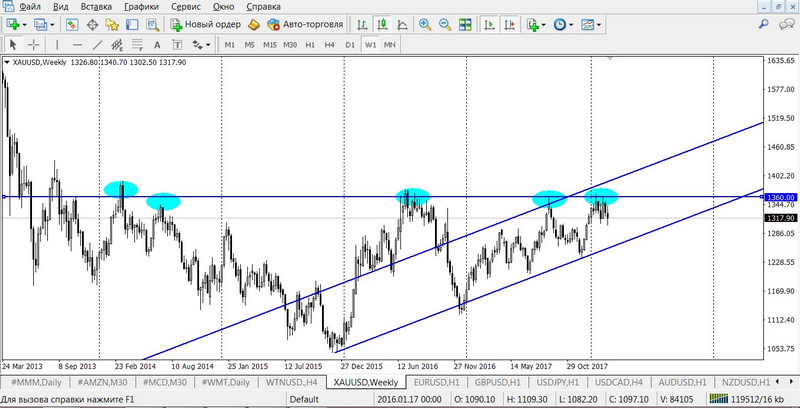
Task: Click the Авто-торговля button
Action: (x=305, y=24)
